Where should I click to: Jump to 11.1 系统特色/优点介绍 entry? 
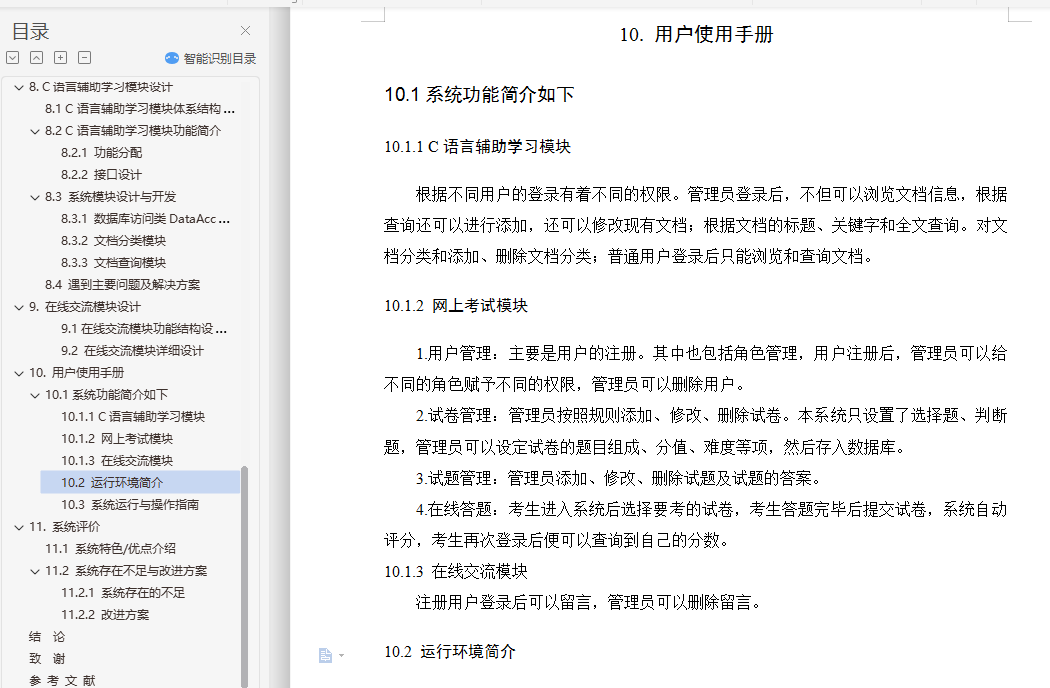pyautogui.click(x=110, y=549)
